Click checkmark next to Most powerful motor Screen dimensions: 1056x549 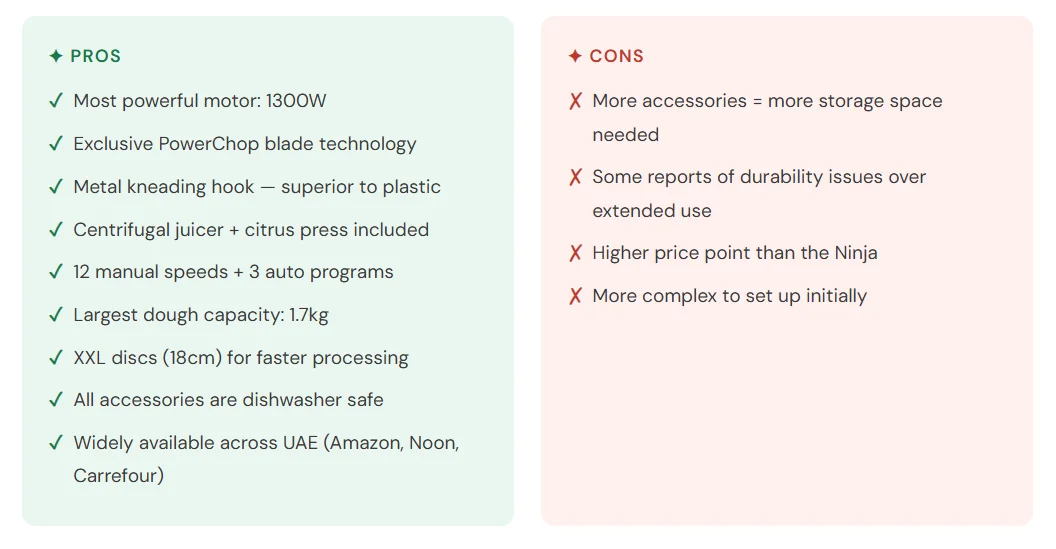click(x=56, y=101)
